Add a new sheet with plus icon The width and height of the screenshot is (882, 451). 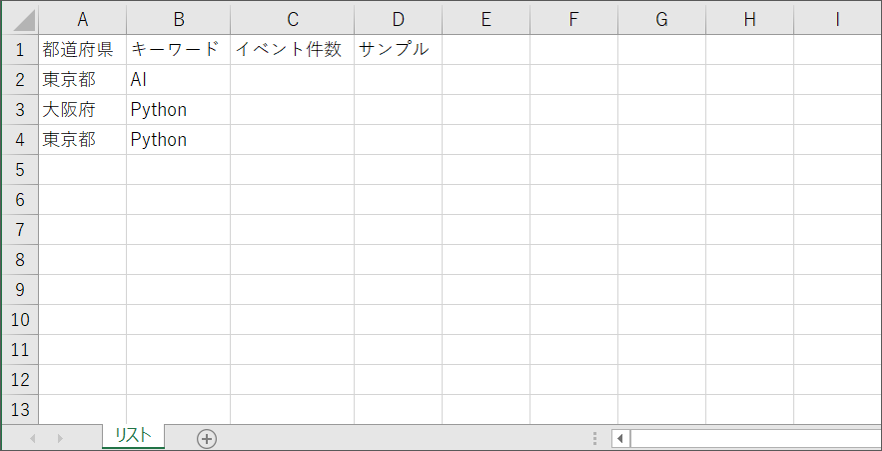click(207, 438)
